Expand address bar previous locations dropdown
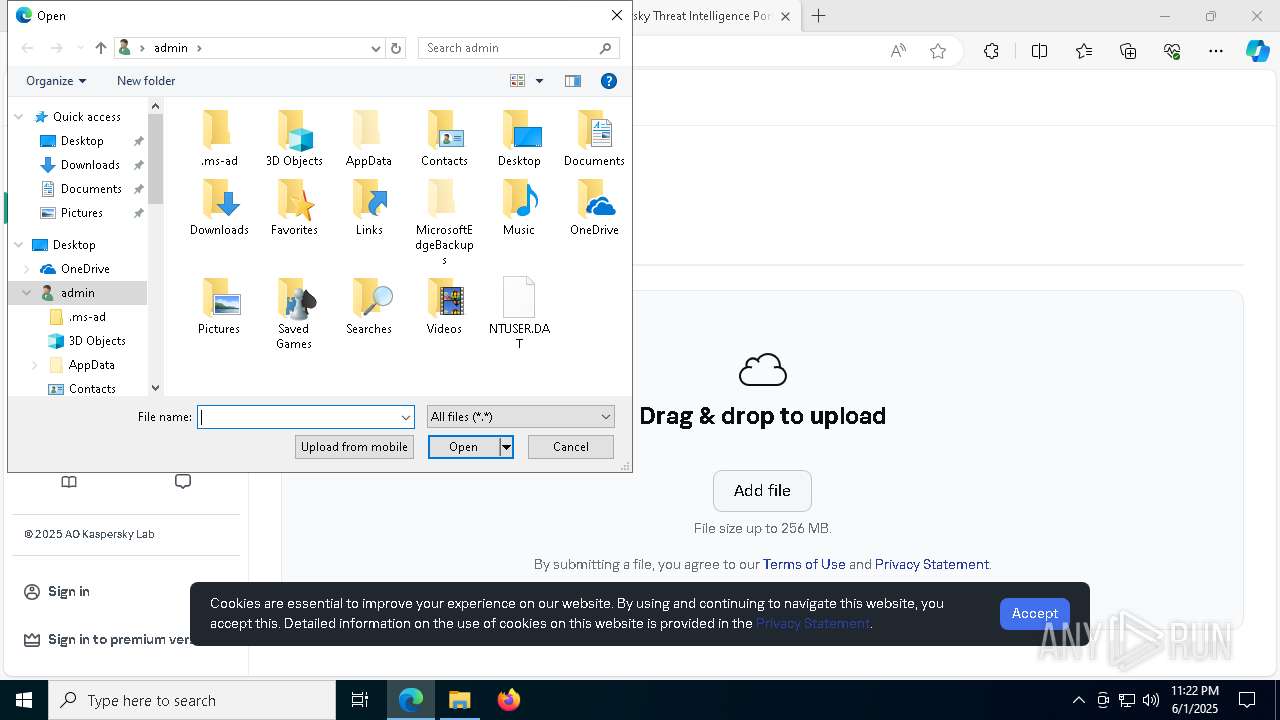1280x720 pixels. click(376, 48)
